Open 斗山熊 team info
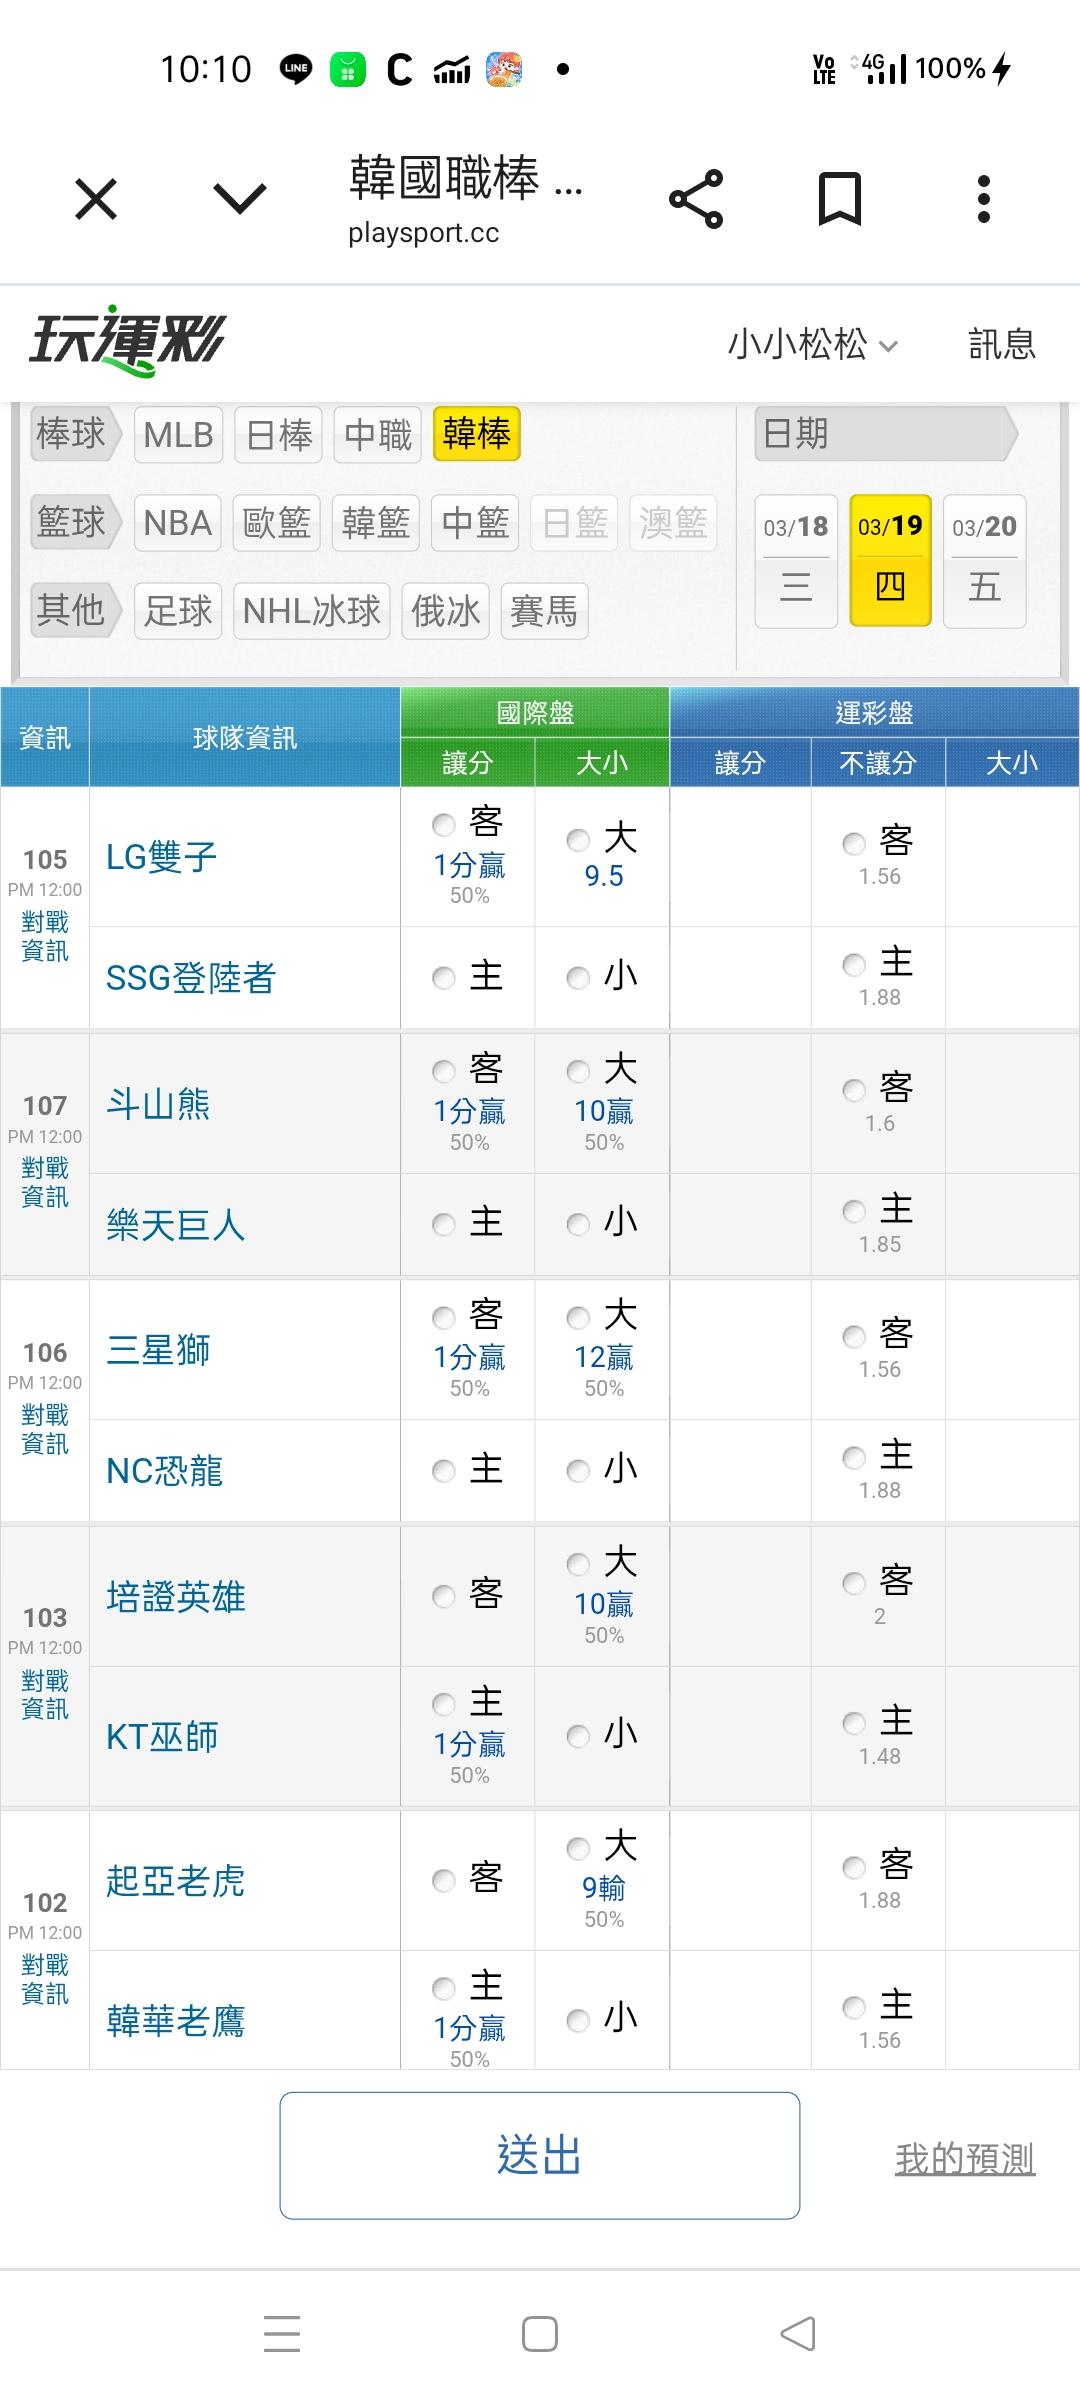 tap(158, 1104)
